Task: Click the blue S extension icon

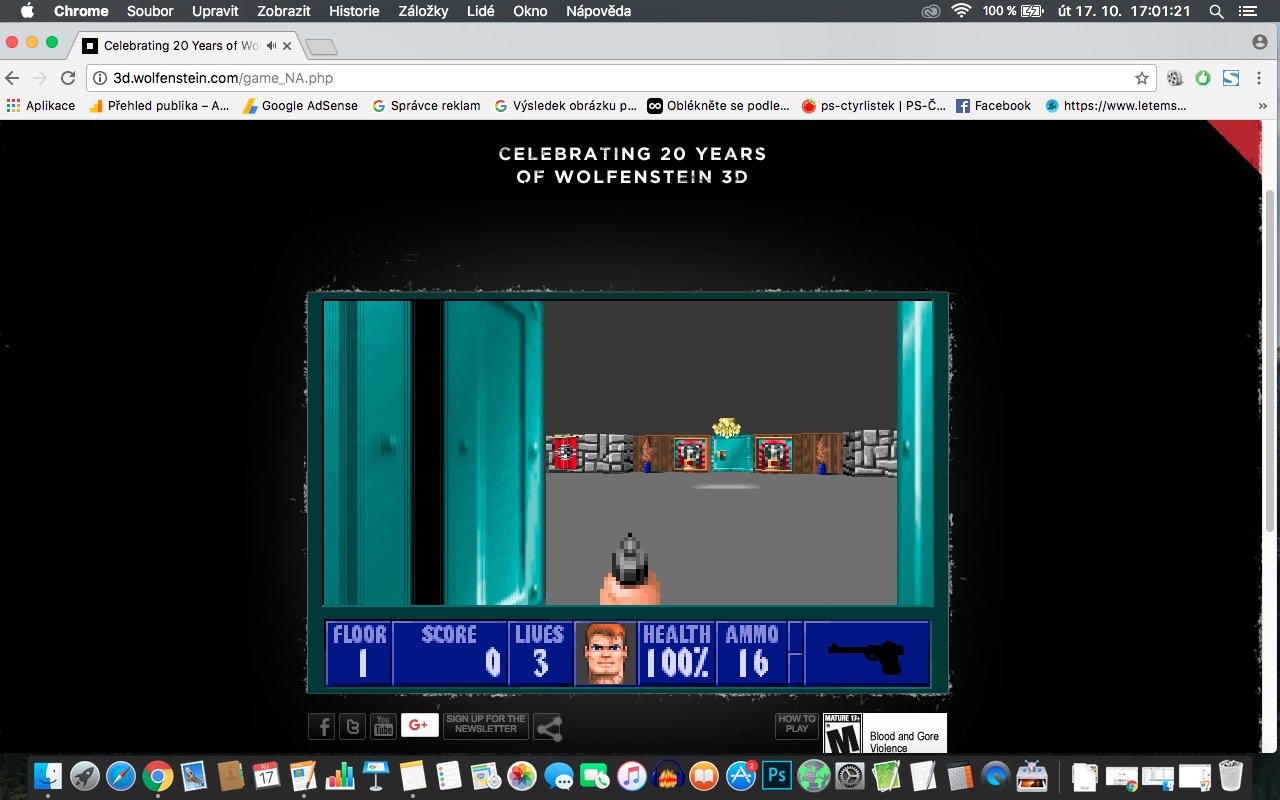Action: point(1231,78)
